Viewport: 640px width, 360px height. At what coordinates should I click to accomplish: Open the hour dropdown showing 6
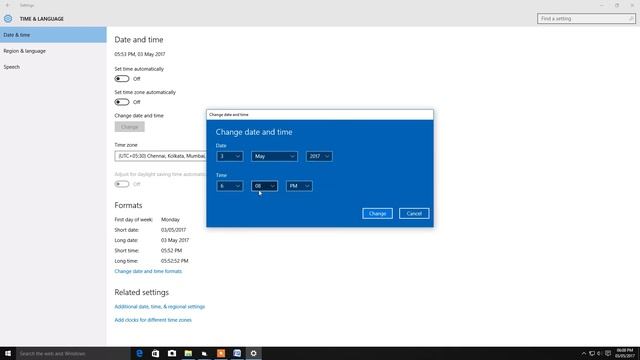(230, 186)
